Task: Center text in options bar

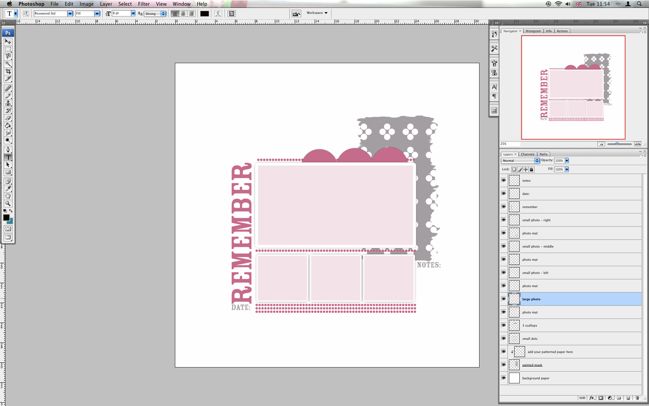Action: [183, 14]
